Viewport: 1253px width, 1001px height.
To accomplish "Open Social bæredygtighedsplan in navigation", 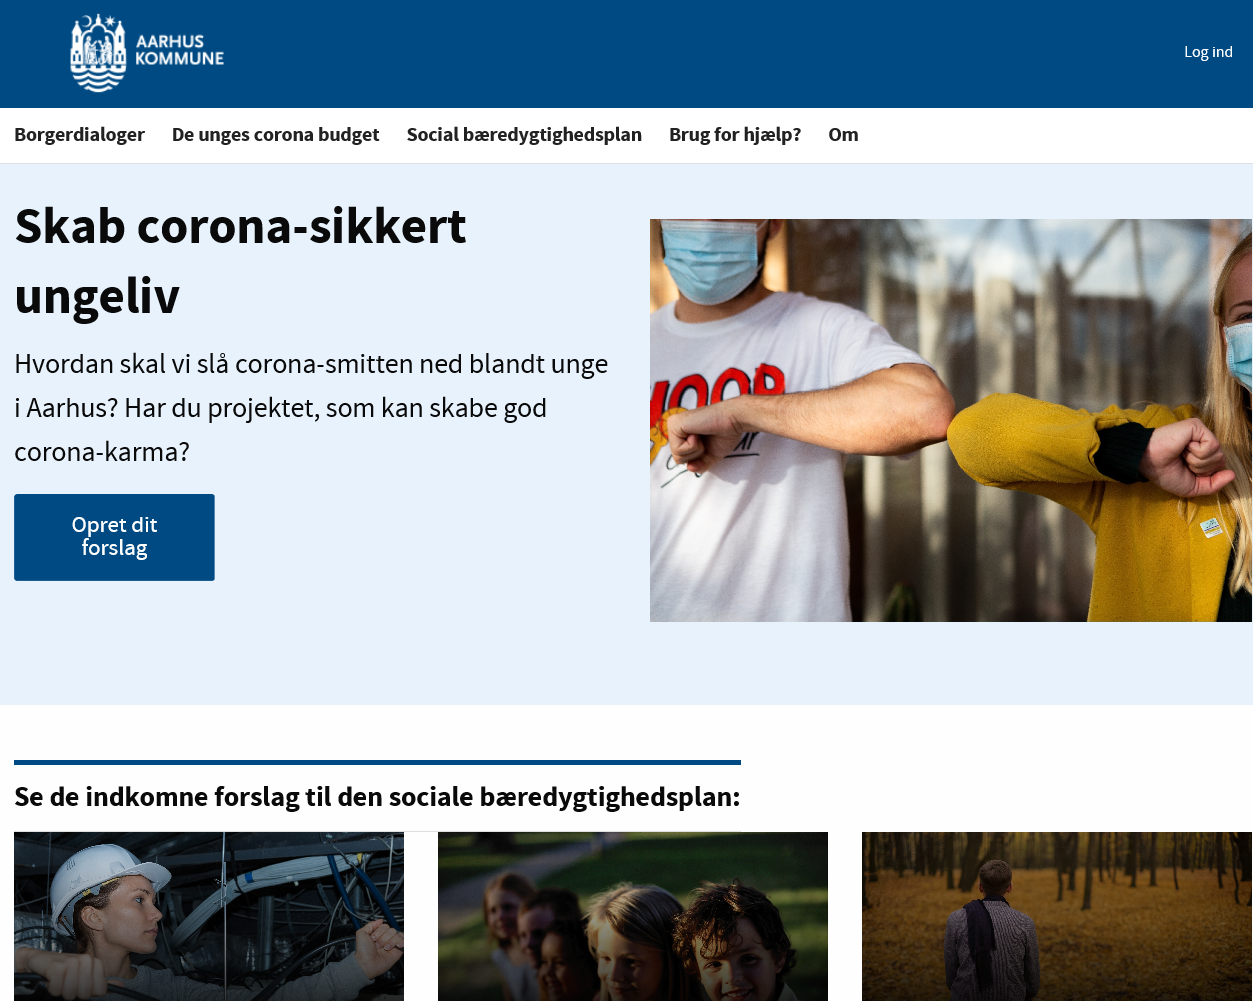I will pos(524,135).
